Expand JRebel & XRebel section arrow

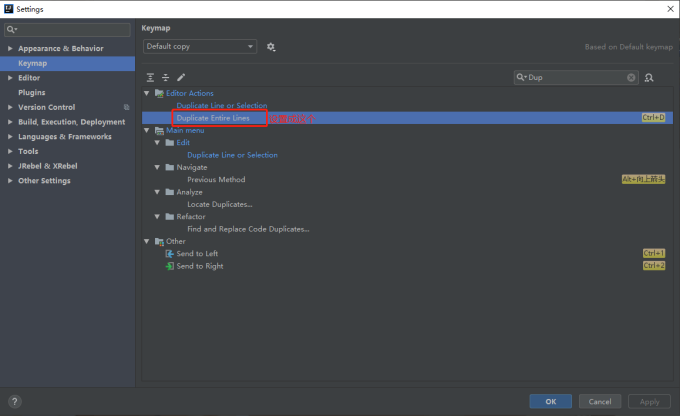click(x=10, y=166)
